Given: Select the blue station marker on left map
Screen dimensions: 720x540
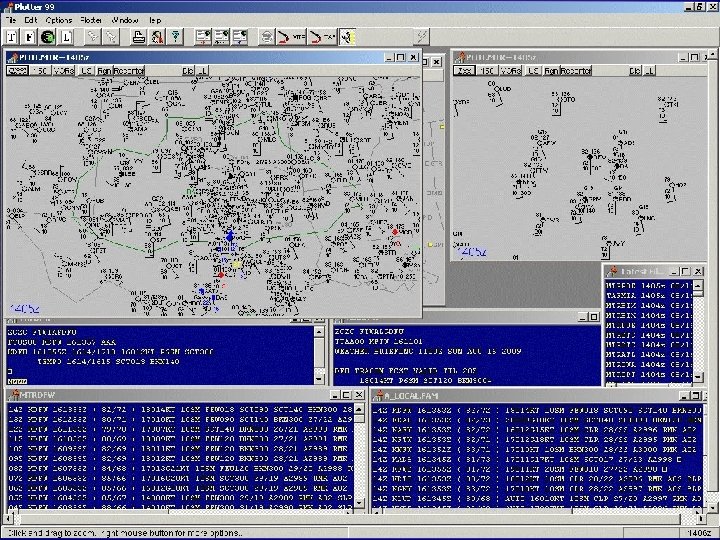Looking at the screenshot, I should [x=230, y=236].
